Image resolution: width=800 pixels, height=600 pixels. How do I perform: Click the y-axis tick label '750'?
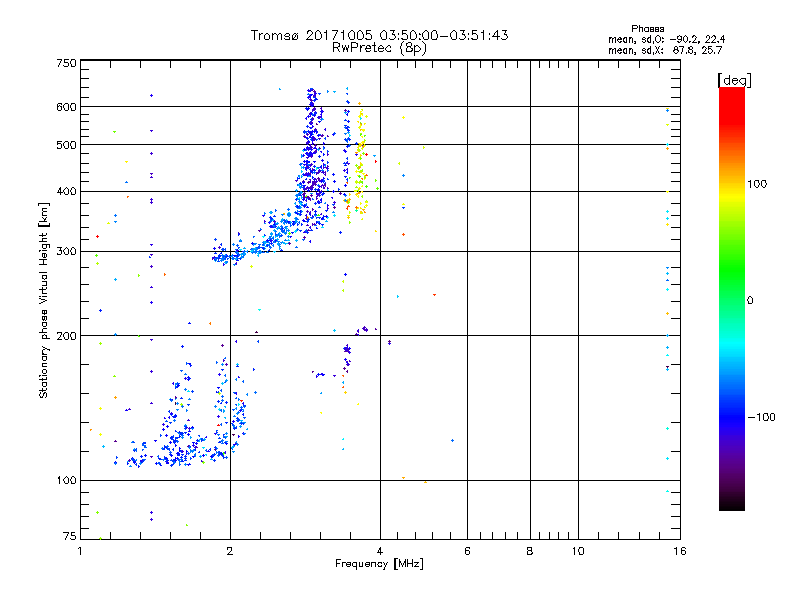click(67, 63)
